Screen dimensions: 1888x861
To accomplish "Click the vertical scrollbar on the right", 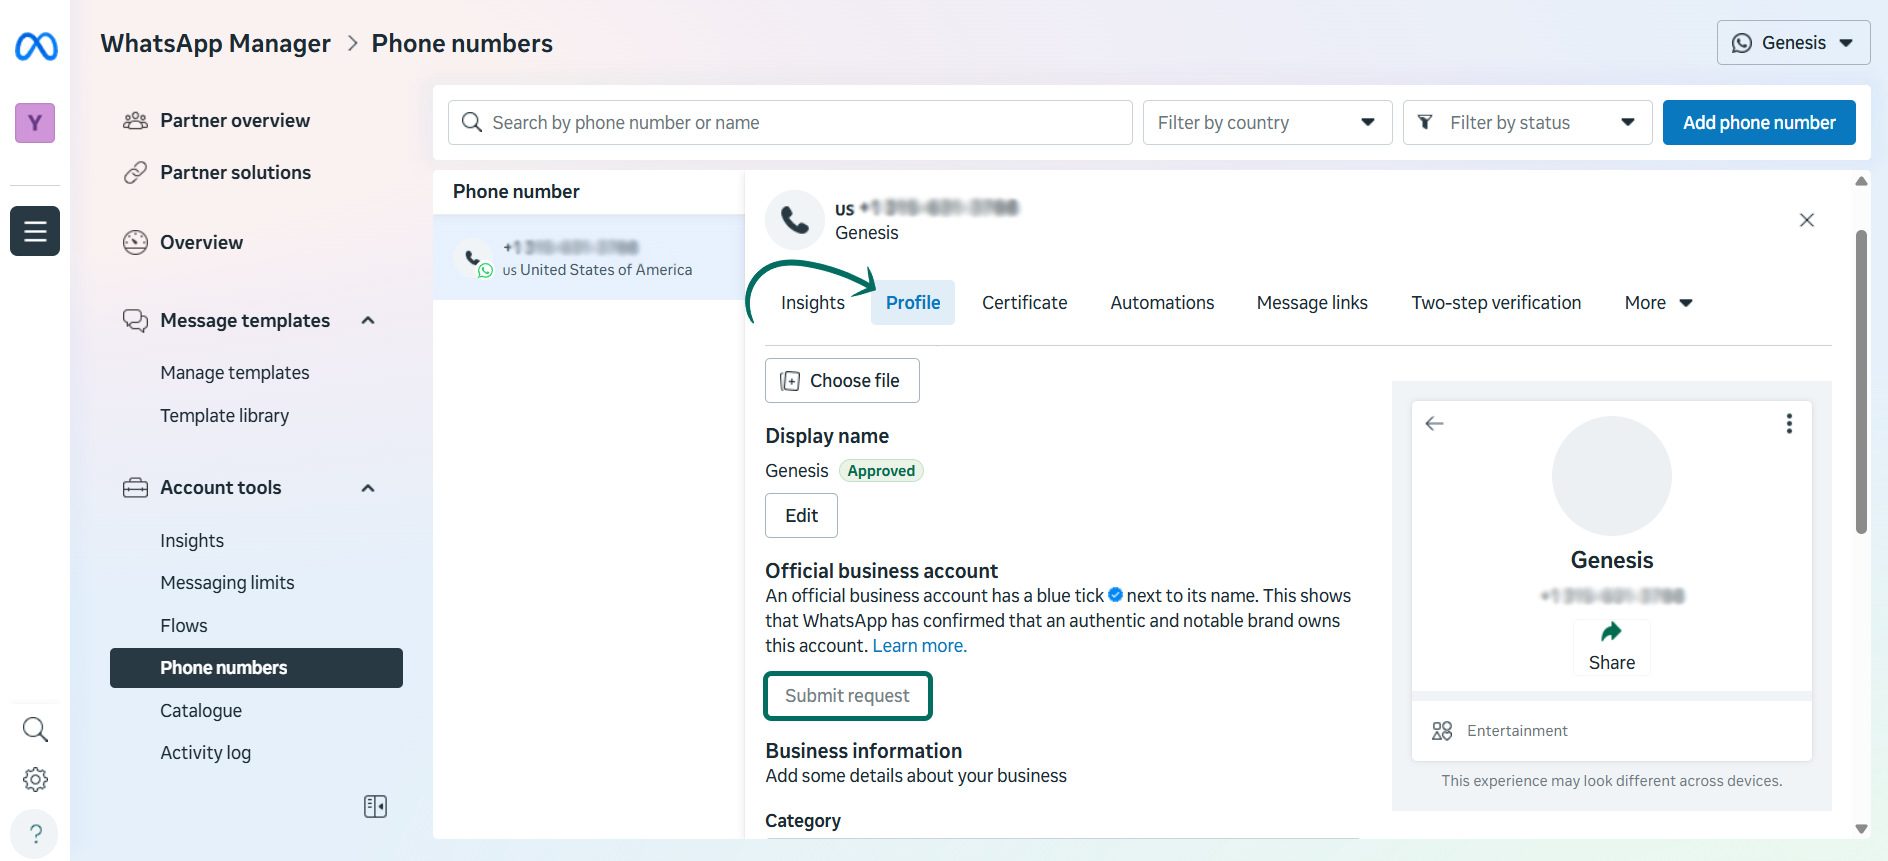I will tap(1861, 380).
